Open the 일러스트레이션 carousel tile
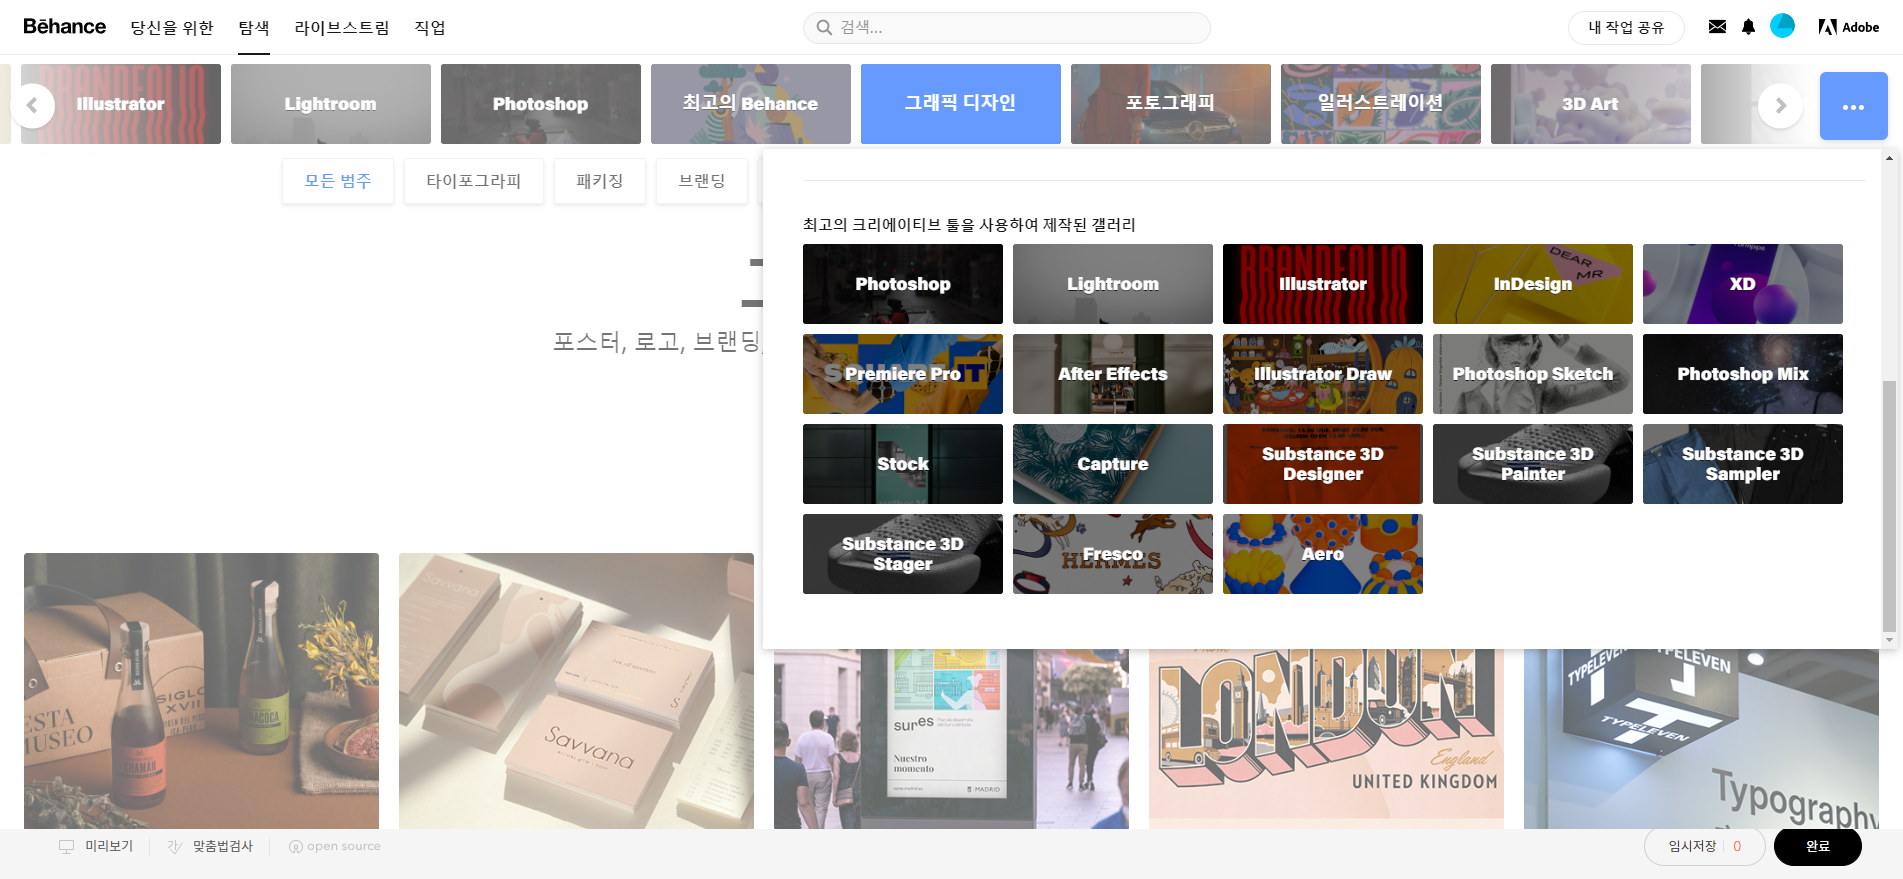 click(x=1381, y=104)
